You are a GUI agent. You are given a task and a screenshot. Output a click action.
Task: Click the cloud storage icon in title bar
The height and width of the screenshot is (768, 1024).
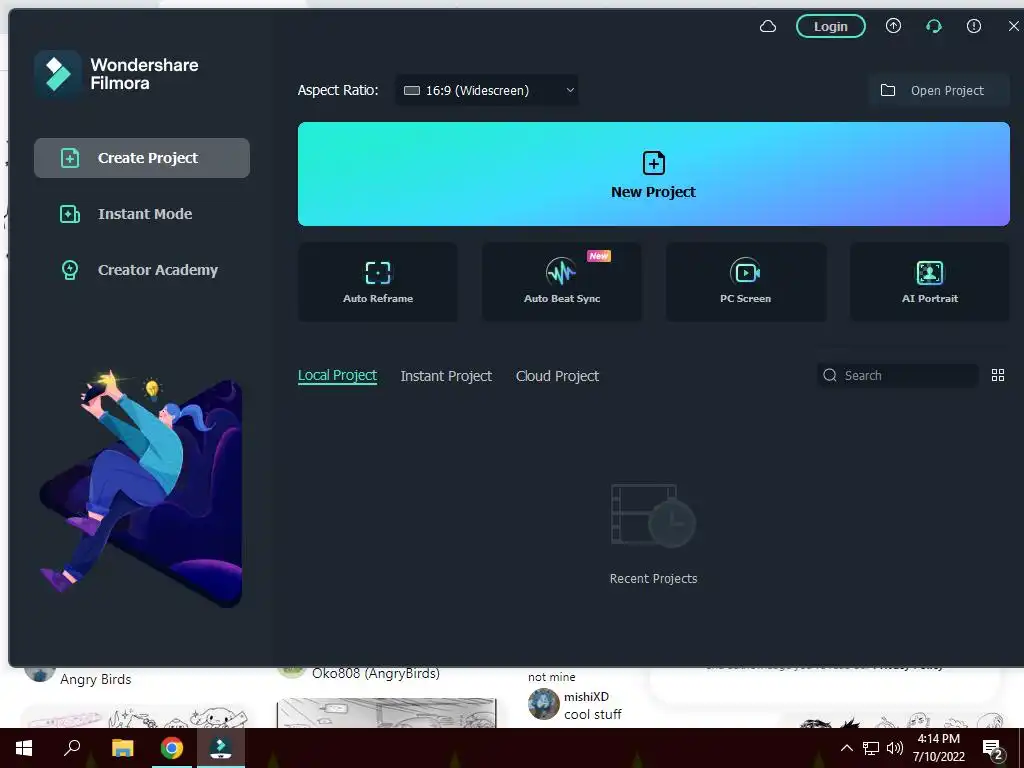[x=768, y=27]
